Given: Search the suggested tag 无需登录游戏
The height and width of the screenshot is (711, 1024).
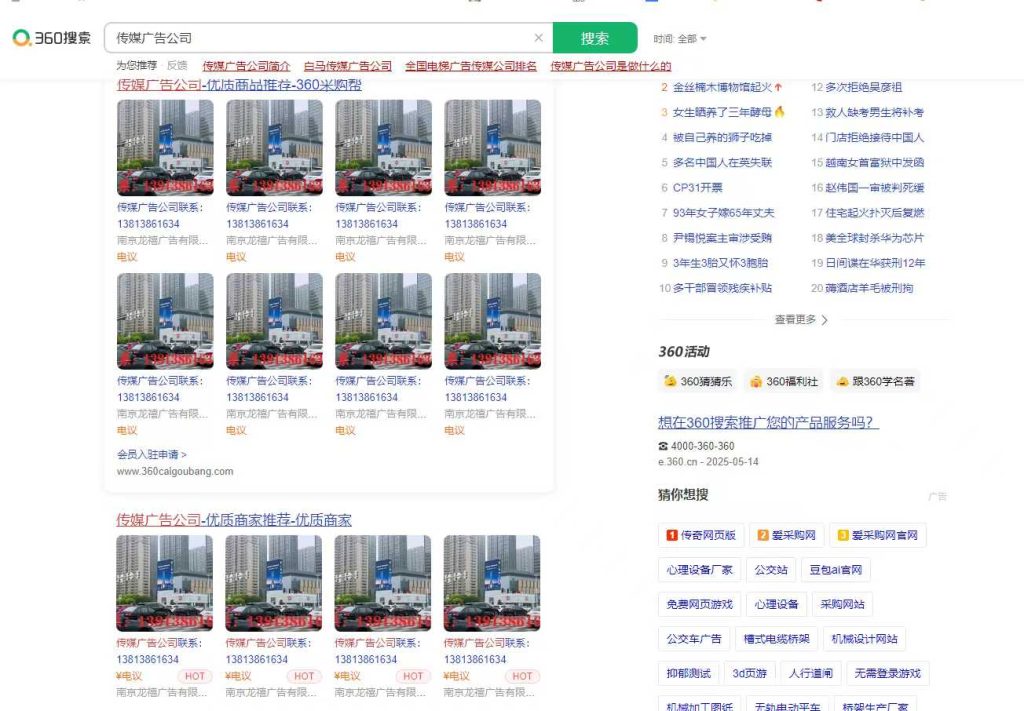Looking at the screenshot, I should 888,673.
